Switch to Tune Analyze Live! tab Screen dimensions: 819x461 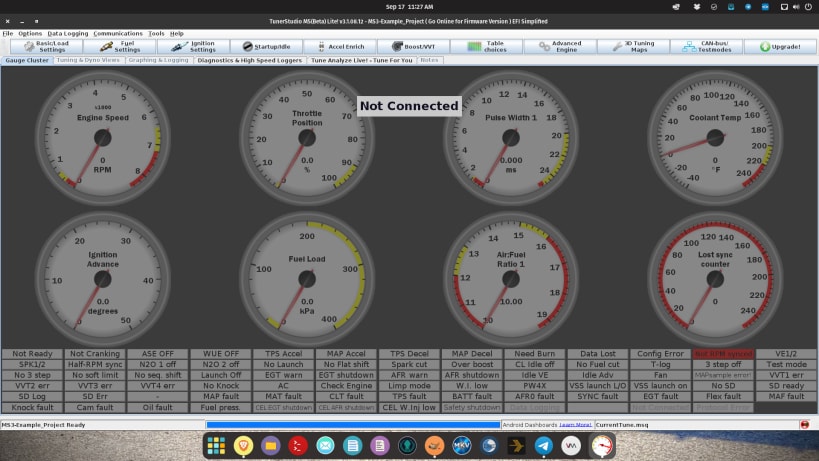point(361,60)
